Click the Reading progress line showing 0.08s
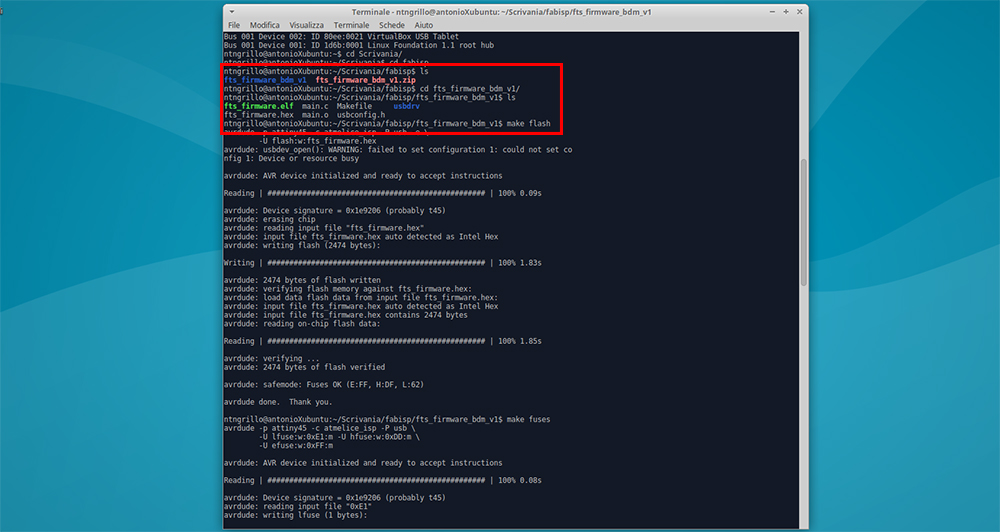The width and height of the screenshot is (1000, 532). click(383, 480)
